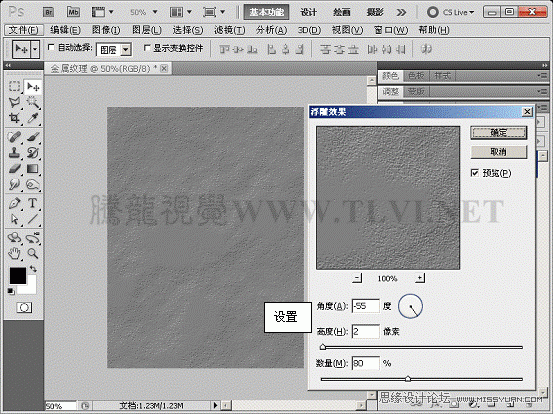
Task: Click the 角度(A) angle input field
Action: (x=366, y=306)
